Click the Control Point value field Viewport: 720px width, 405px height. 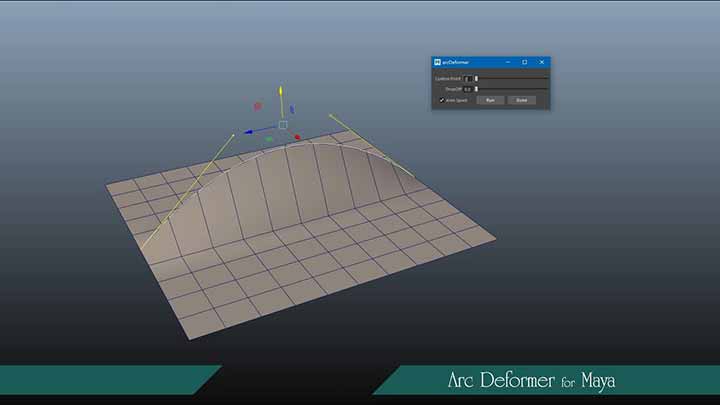pos(467,78)
